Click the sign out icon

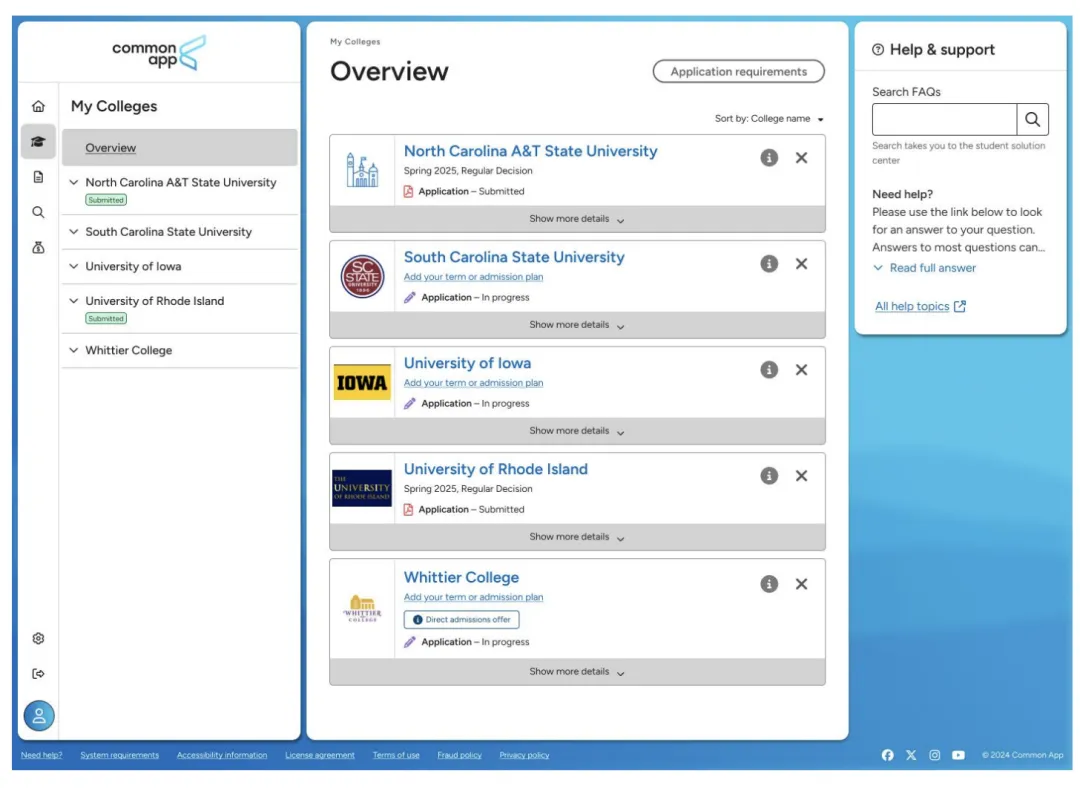coord(39,674)
